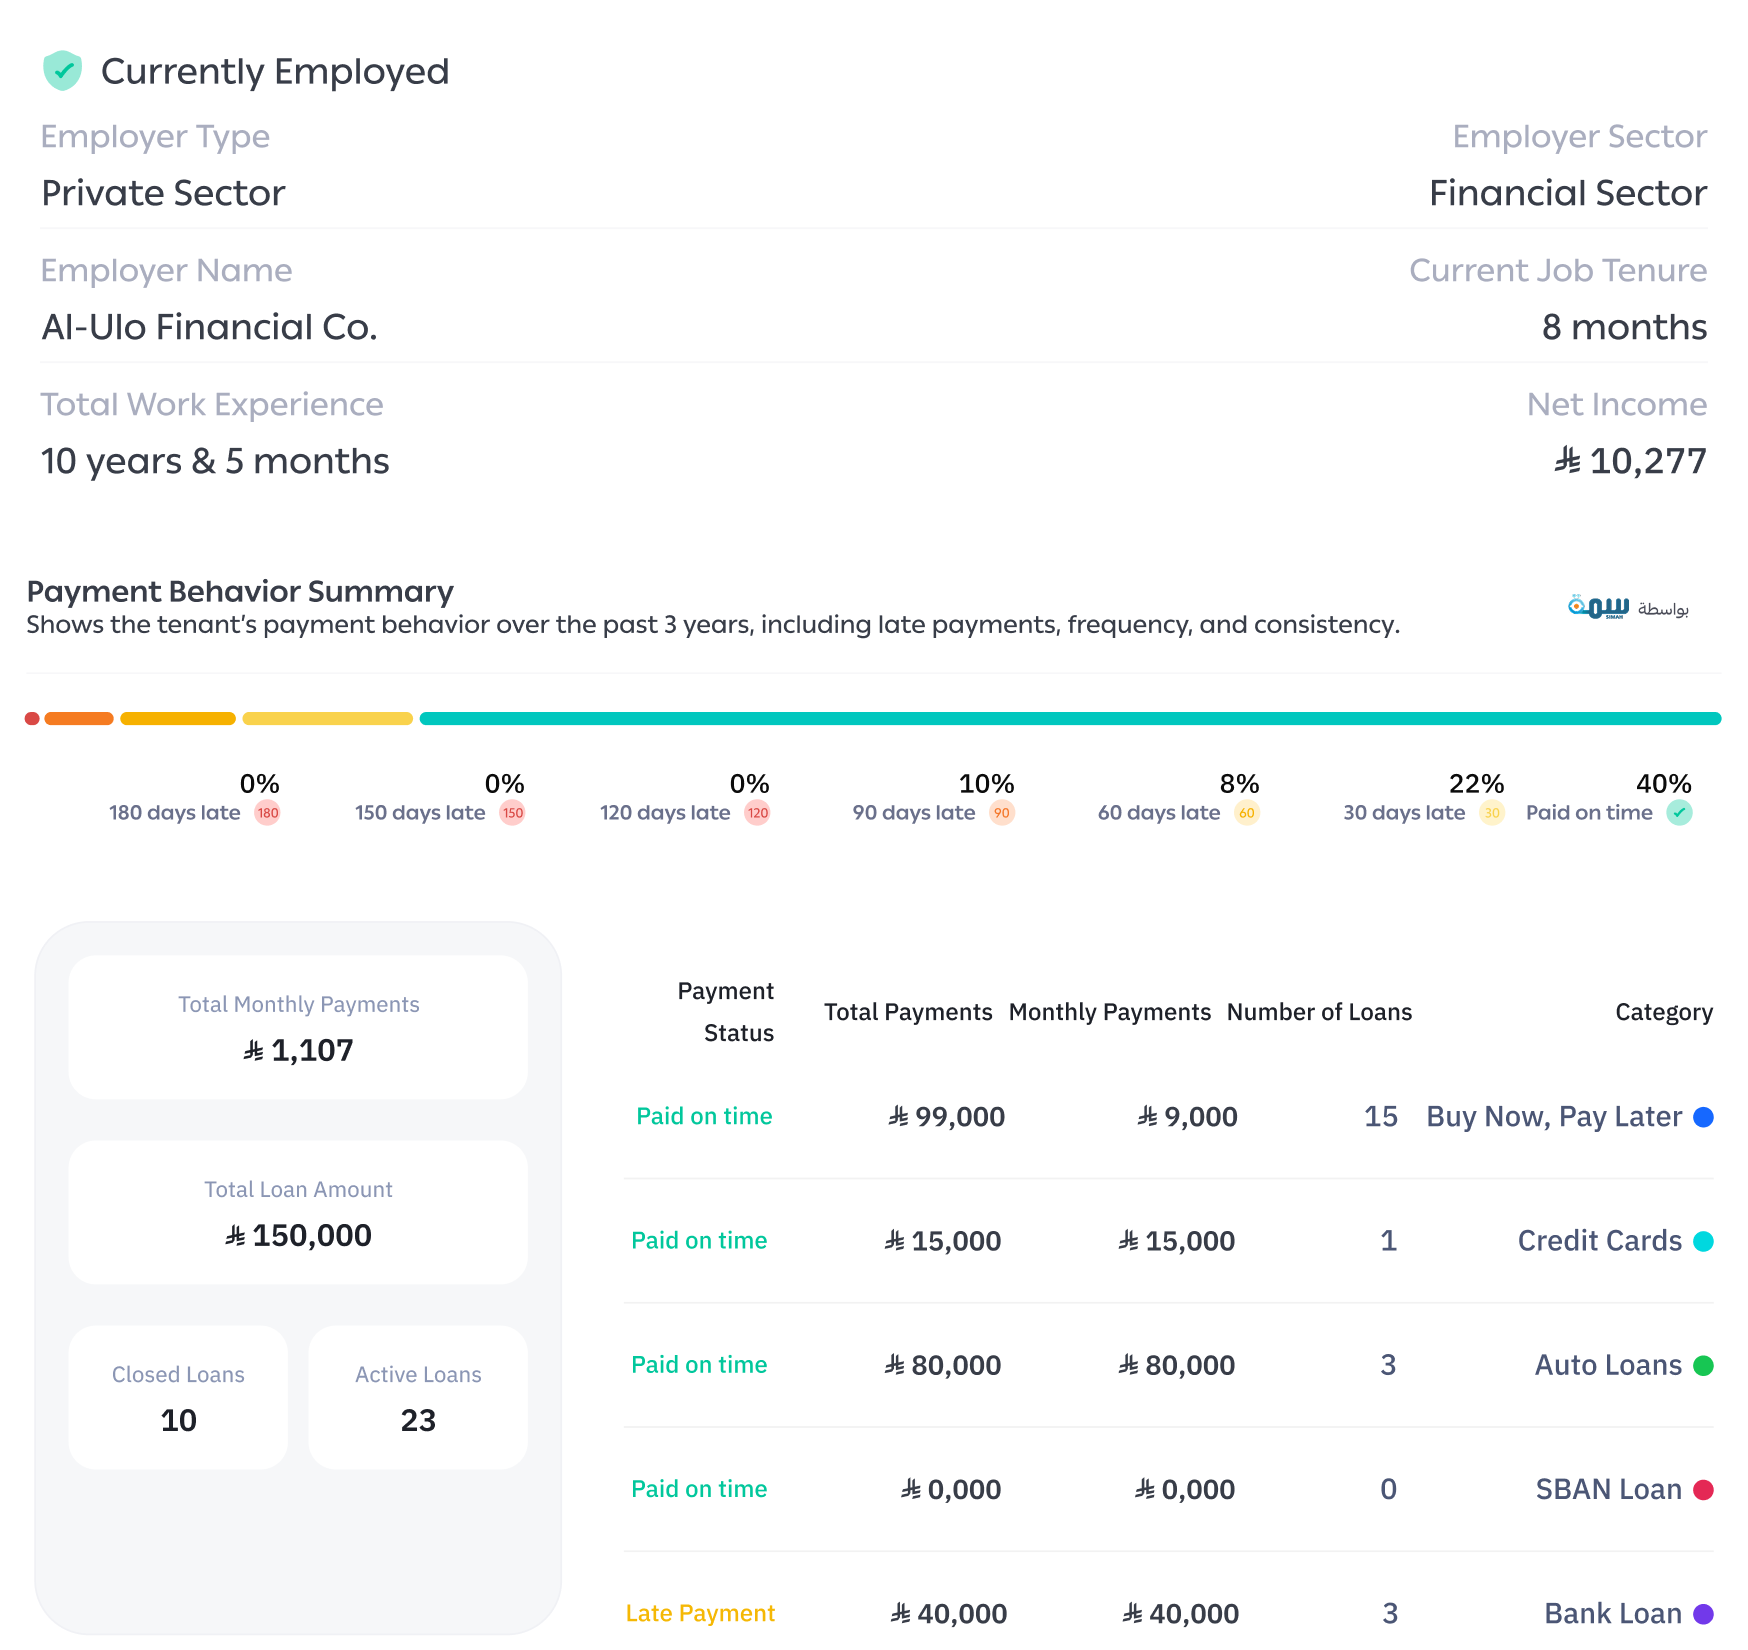Screen dimensions: 1748x1650
Task: Click the green Auto Loans category dot
Action: tap(1703, 1365)
